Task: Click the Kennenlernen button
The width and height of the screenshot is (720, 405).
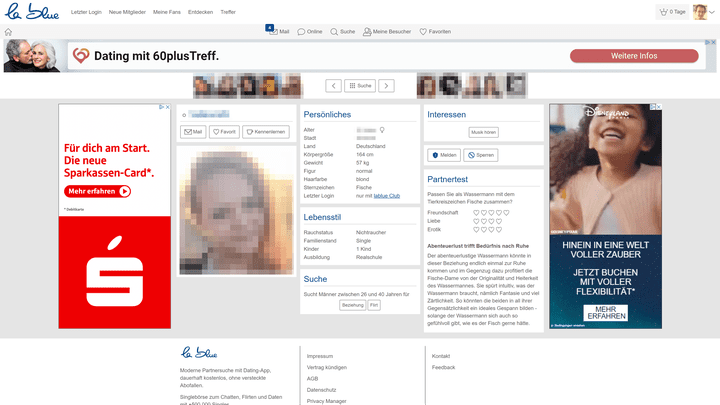Action: point(266,132)
